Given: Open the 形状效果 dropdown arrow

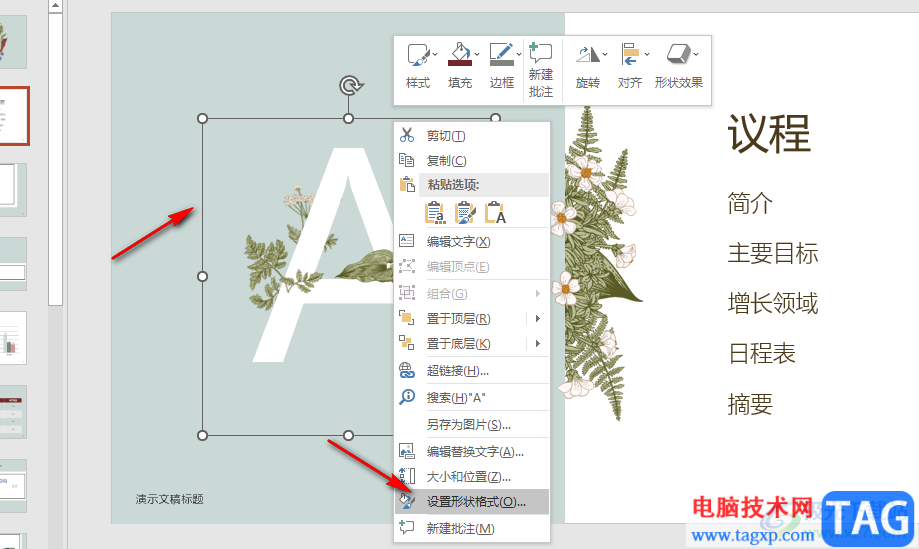Looking at the screenshot, I should coord(696,54).
